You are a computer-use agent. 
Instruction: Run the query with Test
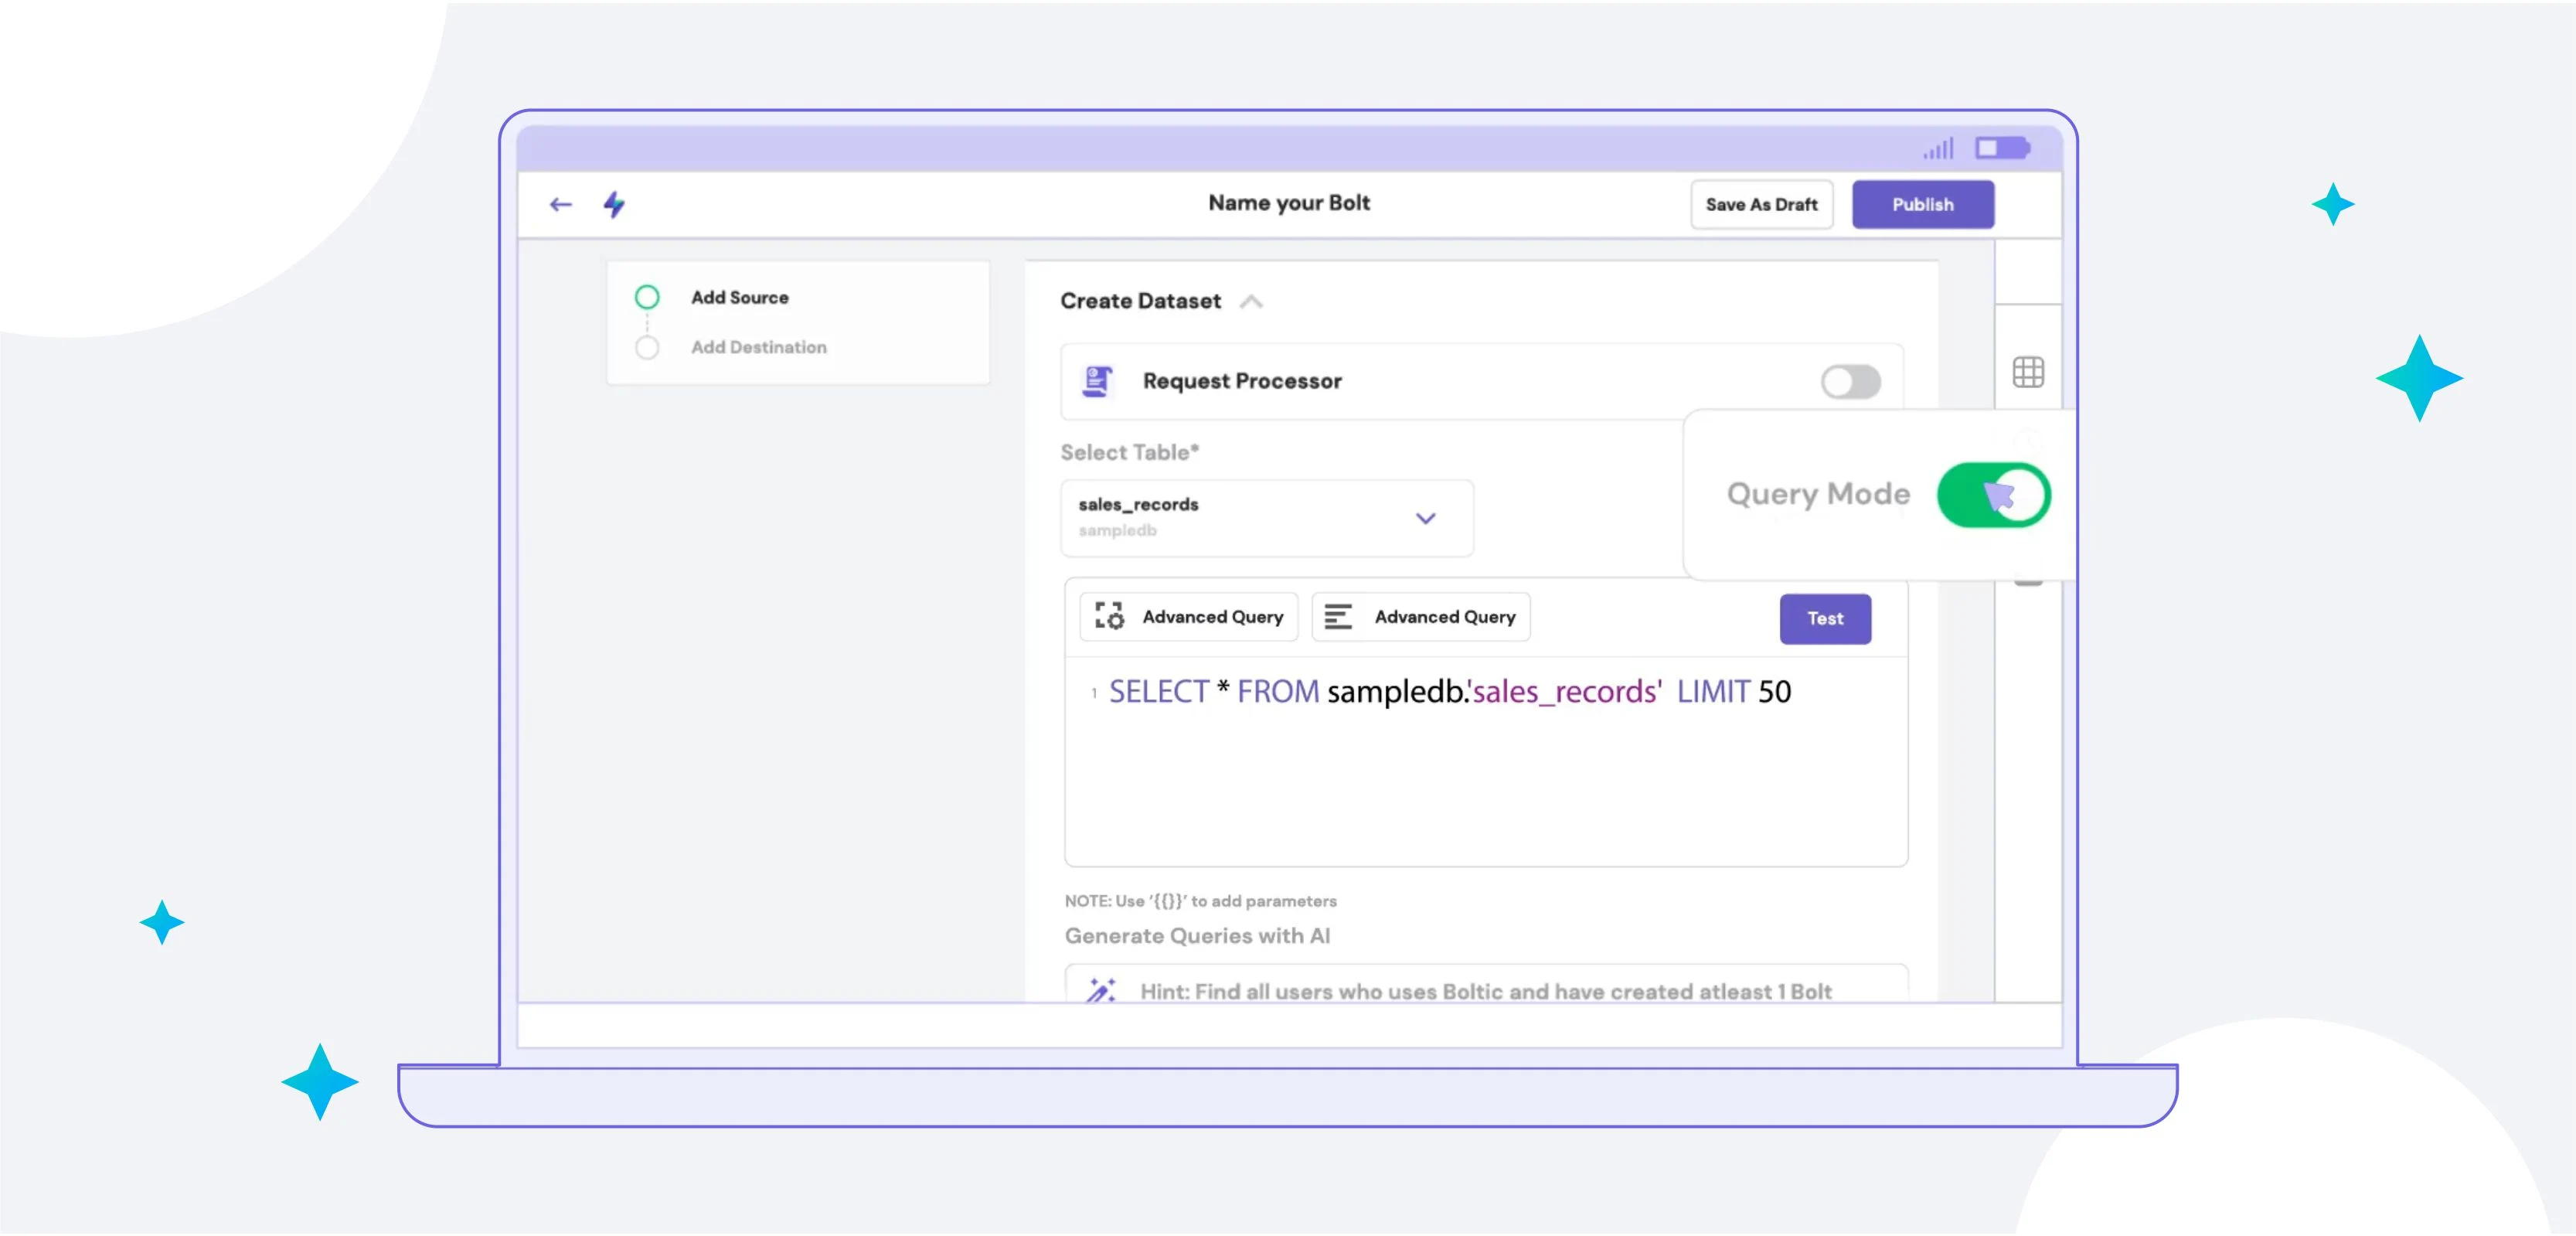point(1825,618)
